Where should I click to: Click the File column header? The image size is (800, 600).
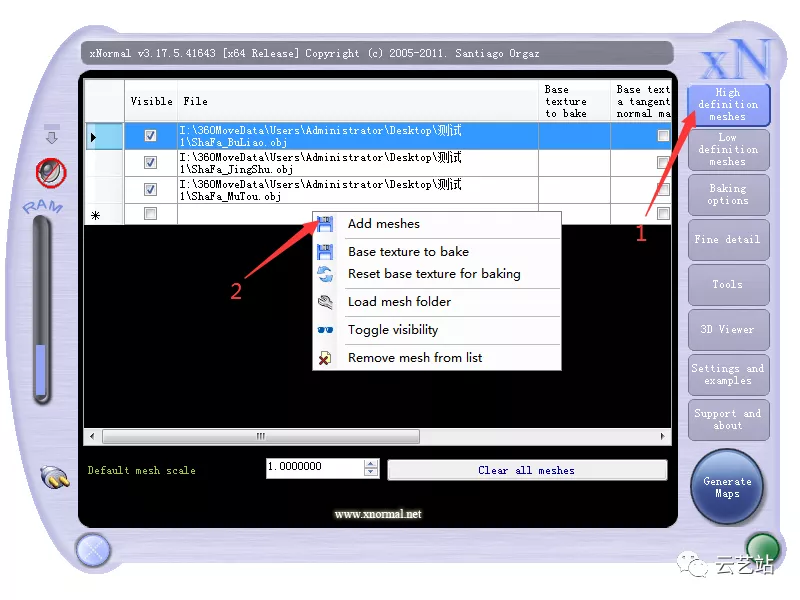[358, 101]
